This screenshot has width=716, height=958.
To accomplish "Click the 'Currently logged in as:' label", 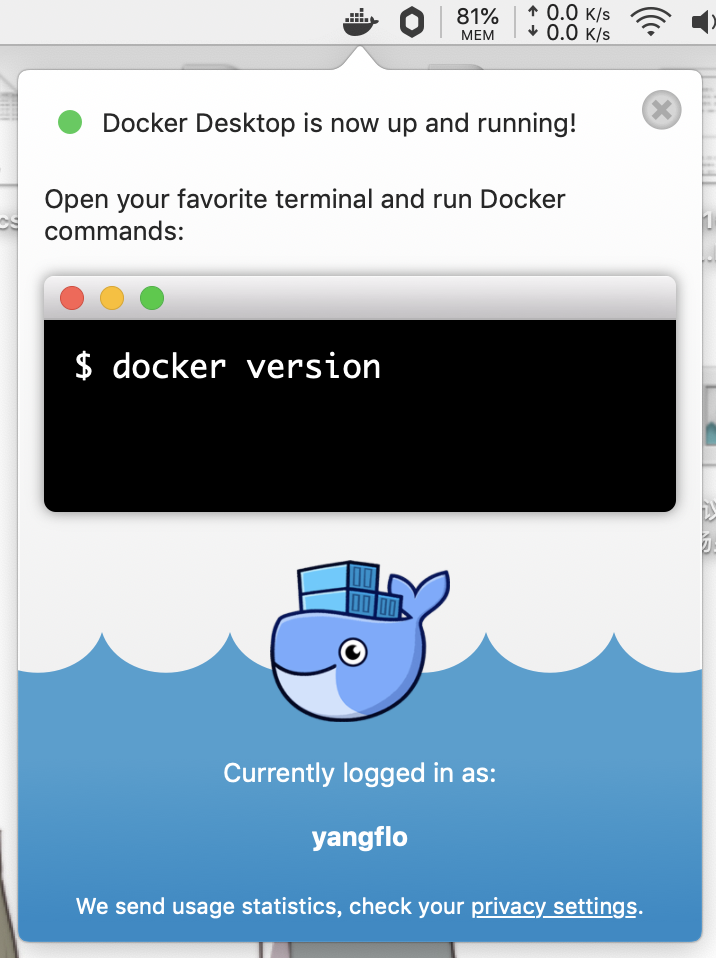I will coord(359,773).
